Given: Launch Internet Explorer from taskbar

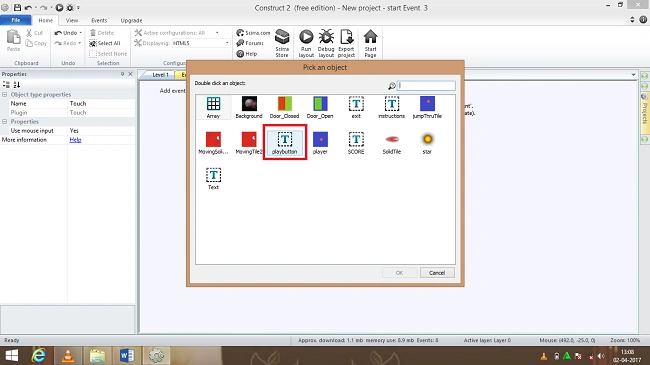Looking at the screenshot, I should pos(39,356).
